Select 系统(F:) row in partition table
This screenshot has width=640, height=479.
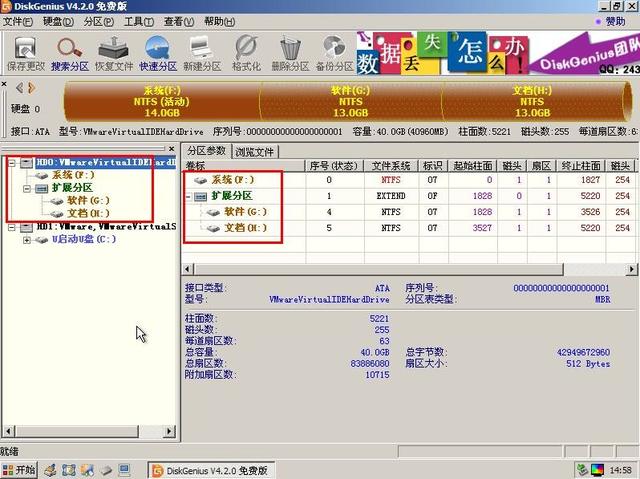tap(409, 180)
